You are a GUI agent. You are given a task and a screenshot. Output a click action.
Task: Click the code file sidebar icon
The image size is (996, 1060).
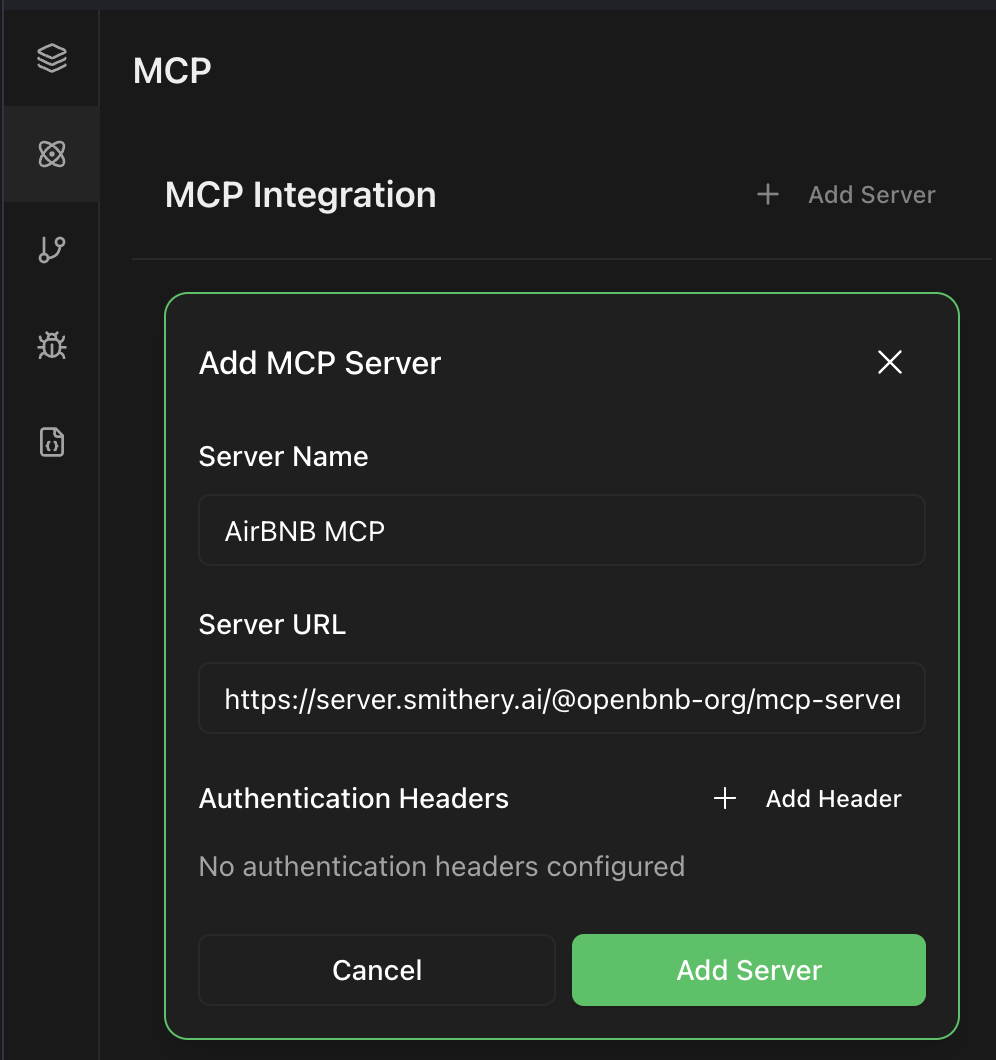[x=51, y=441]
